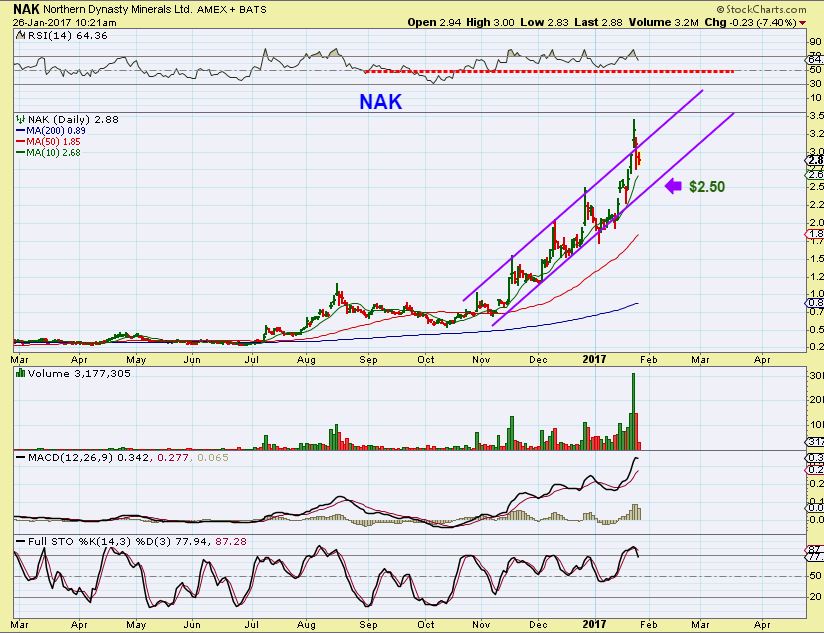Click the RSI(14) line icon in legend
The image size is (824, 634).
(x=20, y=35)
